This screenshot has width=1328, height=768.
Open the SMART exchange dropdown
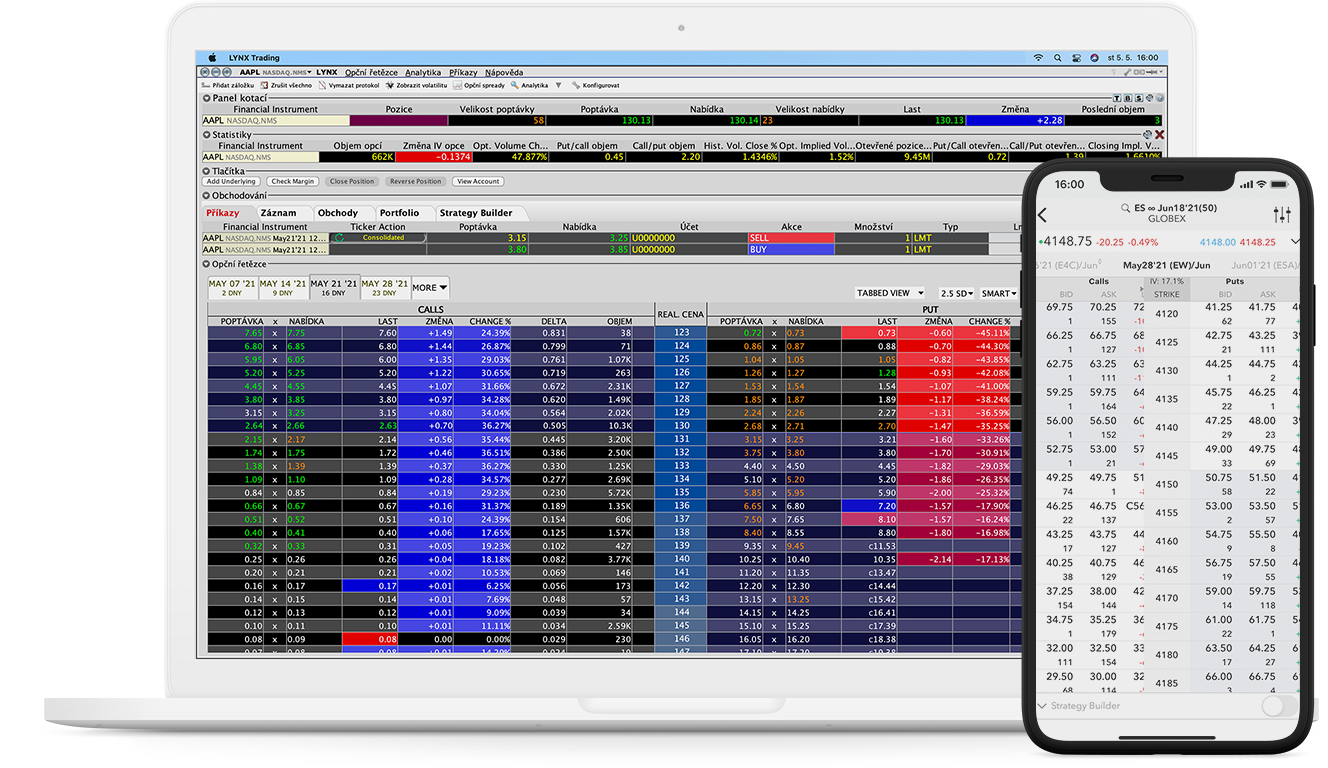tap(999, 293)
